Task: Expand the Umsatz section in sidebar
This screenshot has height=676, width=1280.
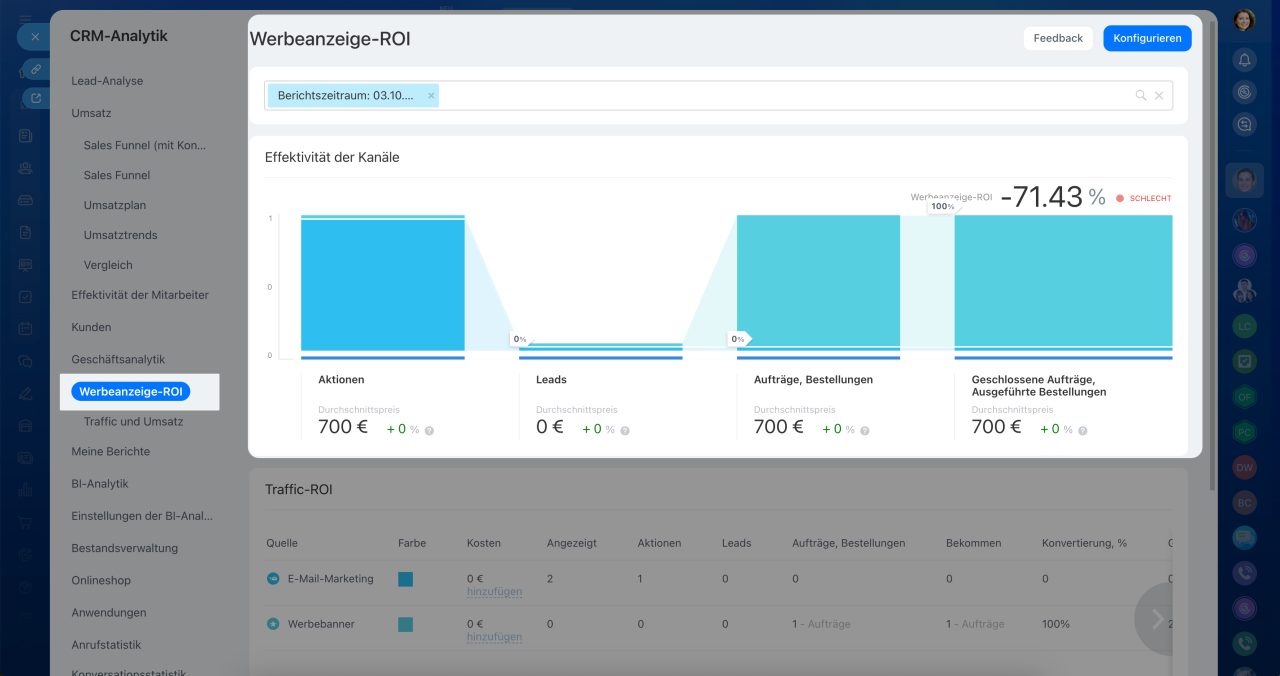Action: pyautogui.click(x=91, y=113)
